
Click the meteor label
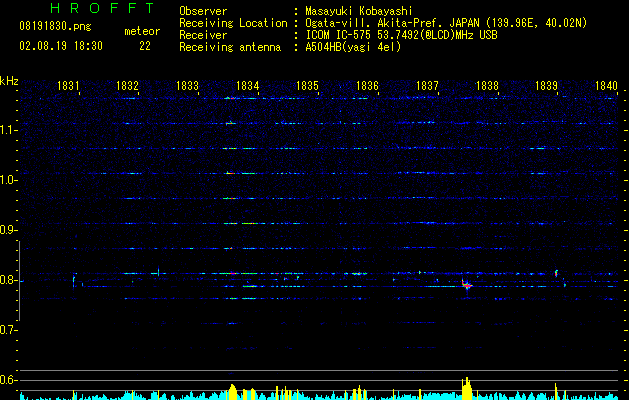coord(142,31)
